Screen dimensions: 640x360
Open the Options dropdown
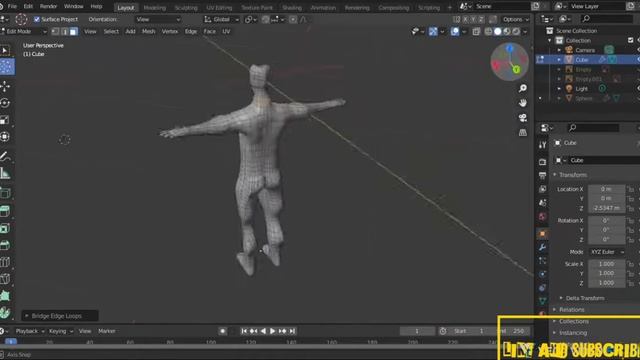[516, 19]
